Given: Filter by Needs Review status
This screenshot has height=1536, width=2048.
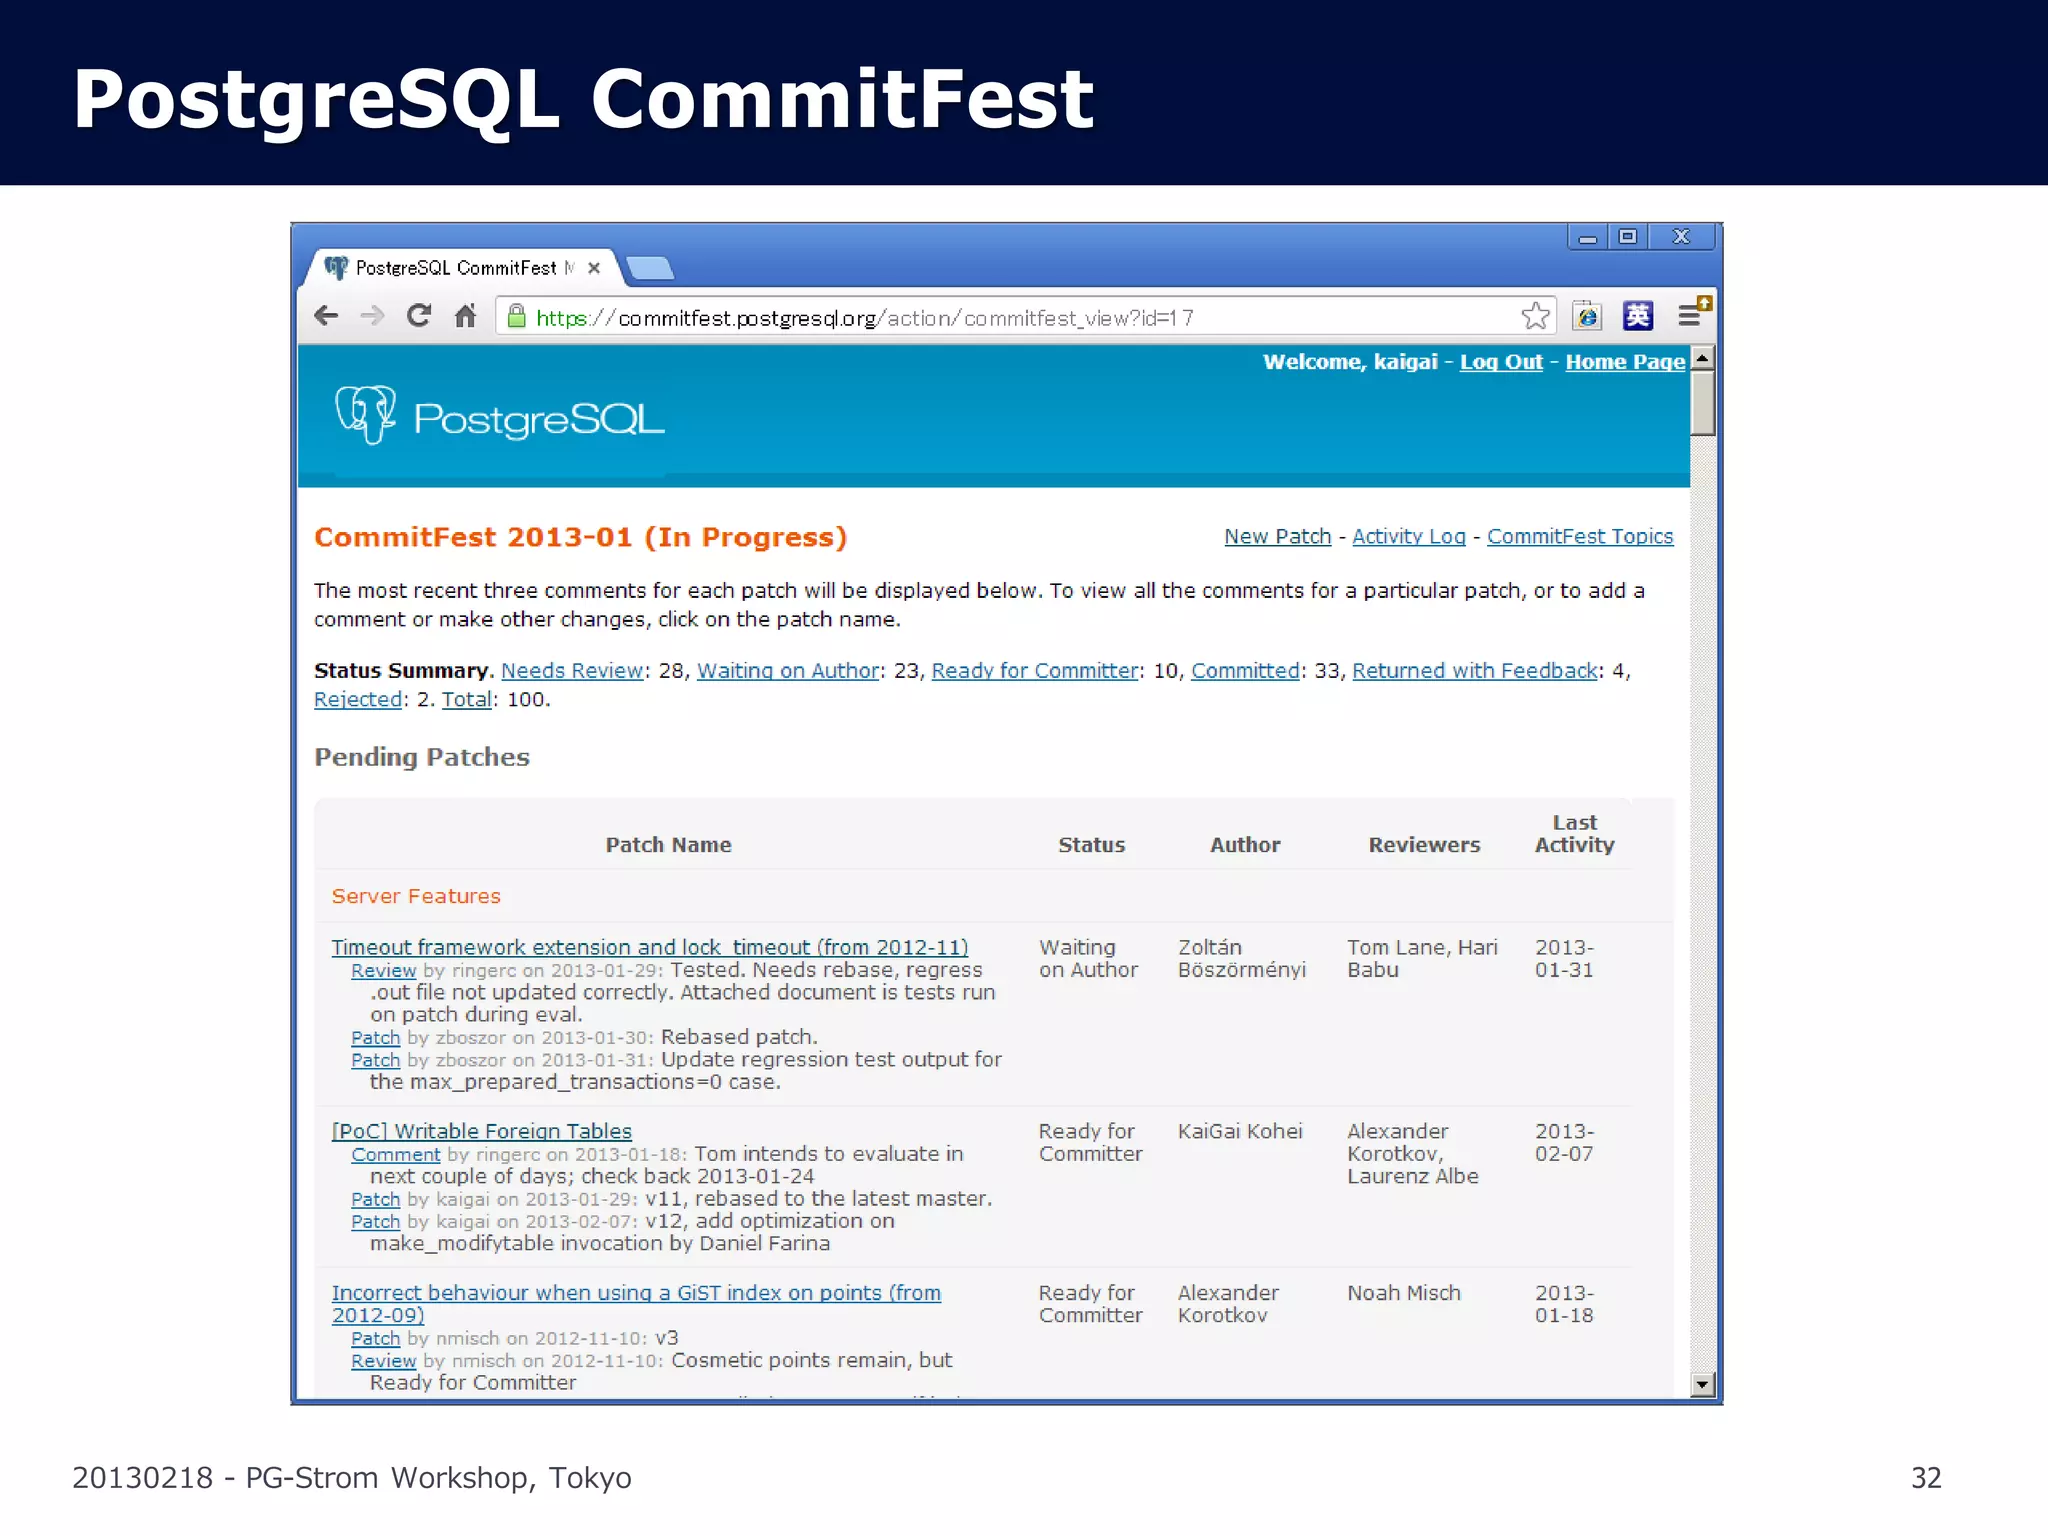Looking at the screenshot, I should 572,671.
